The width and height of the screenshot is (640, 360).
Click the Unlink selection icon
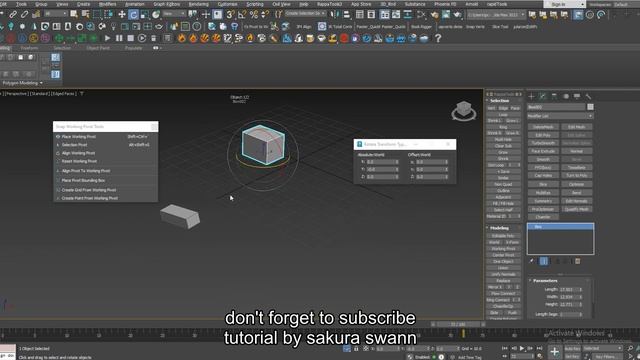(24, 15)
